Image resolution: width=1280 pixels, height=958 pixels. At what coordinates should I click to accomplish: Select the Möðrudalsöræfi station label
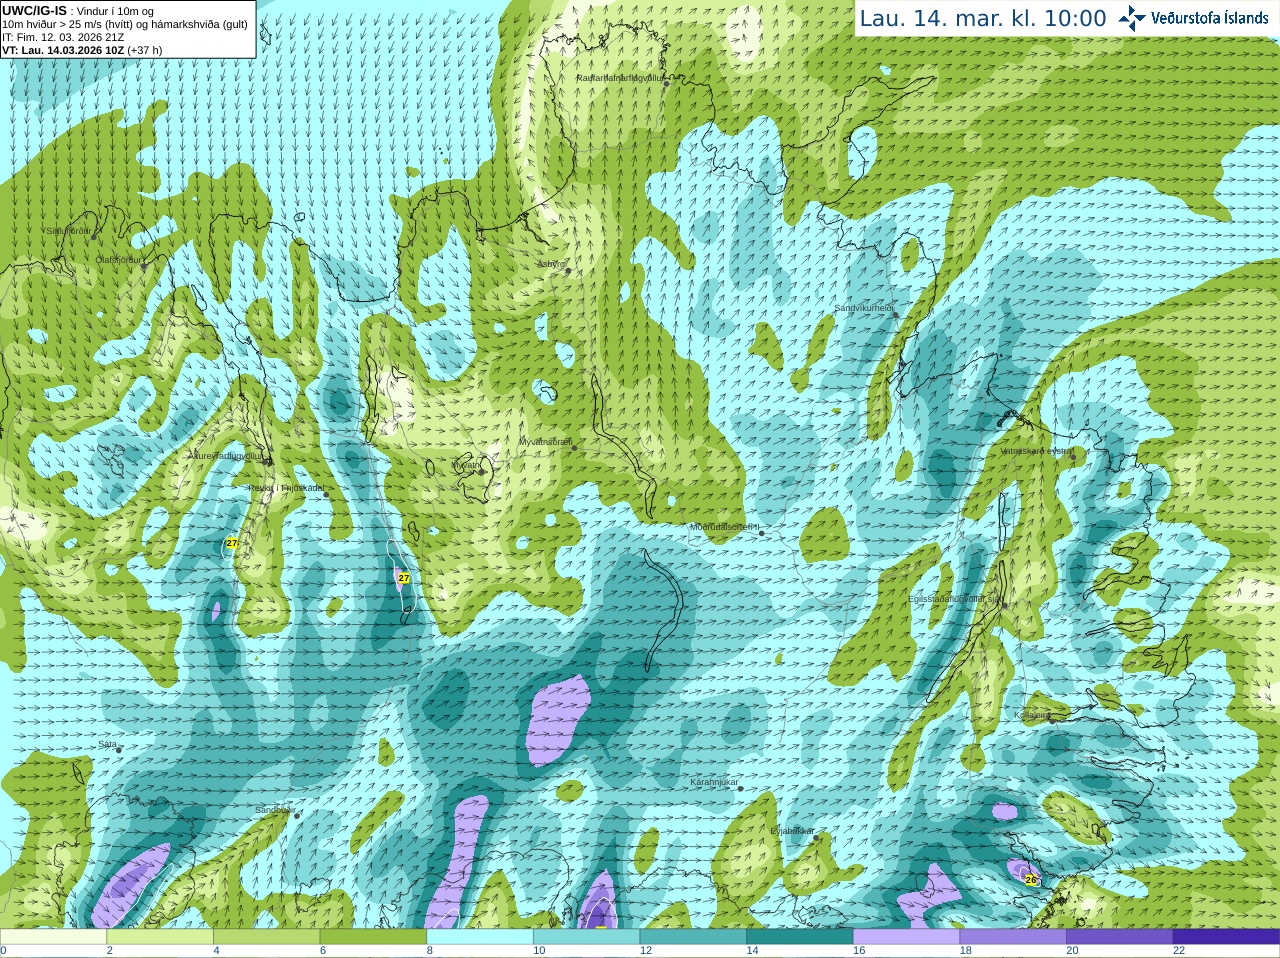pyautogui.click(x=725, y=527)
